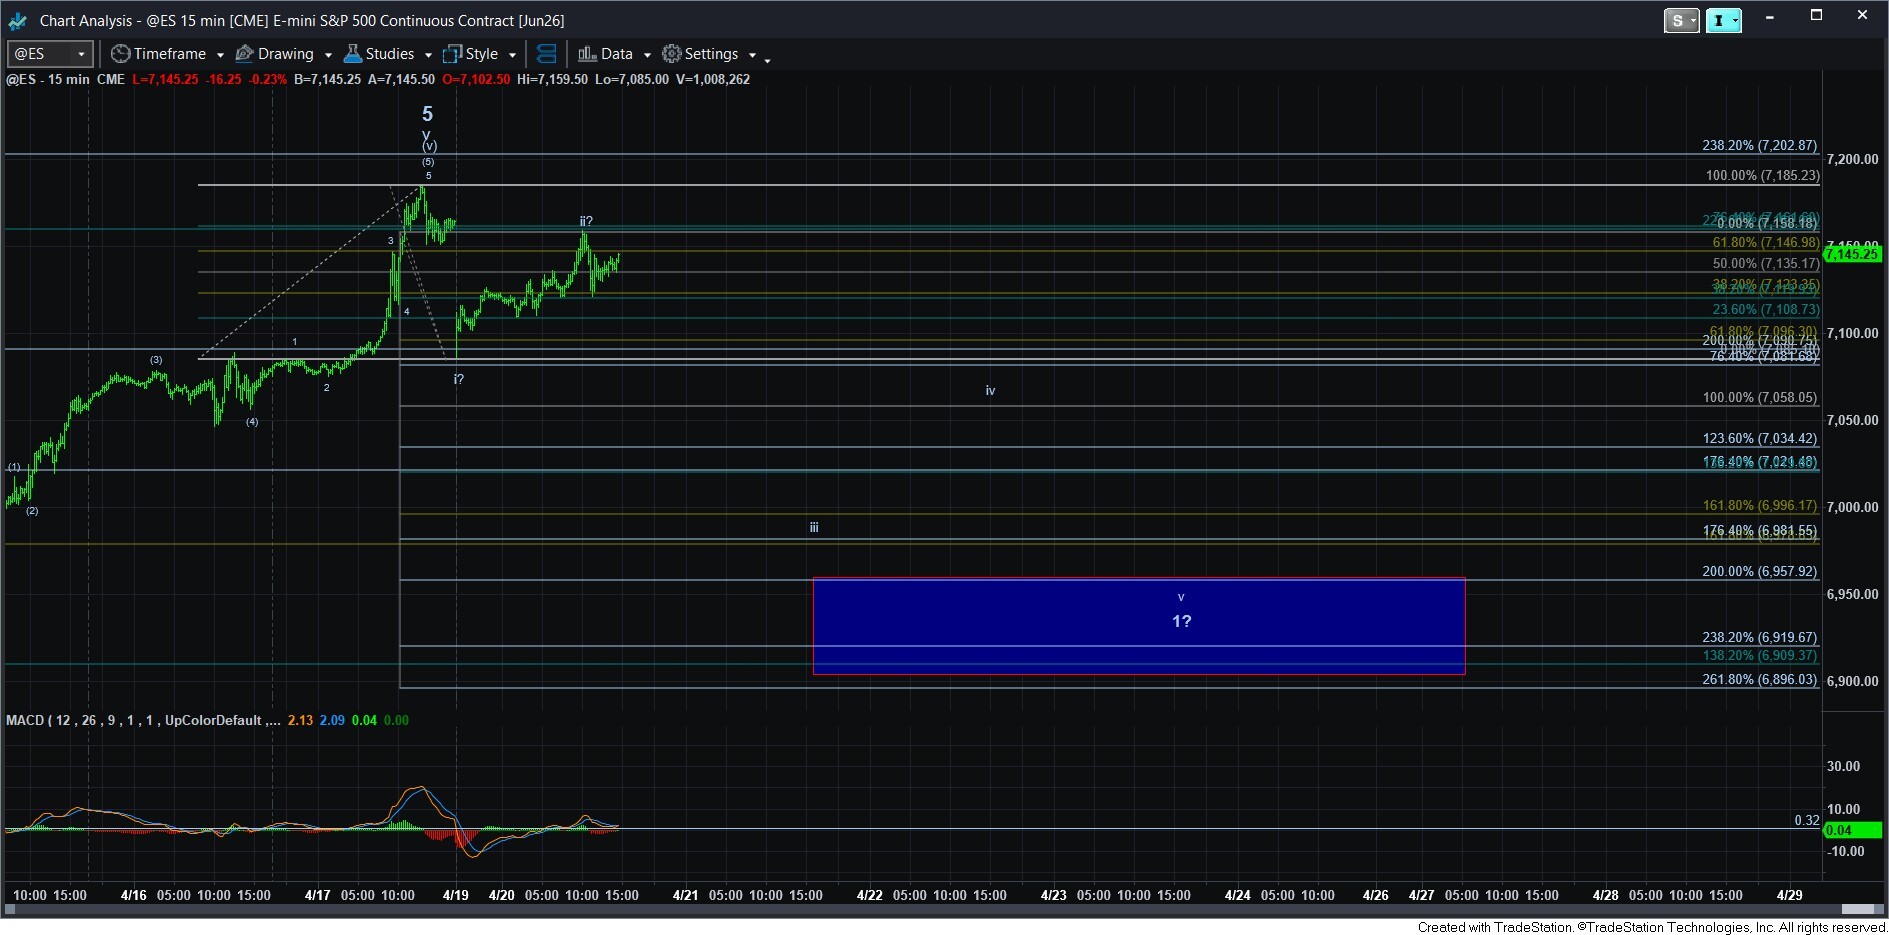This screenshot has height=935, width=1889.
Task: Click the Data bar chart icon
Action: pyautogui.click(x=587, y=54)
